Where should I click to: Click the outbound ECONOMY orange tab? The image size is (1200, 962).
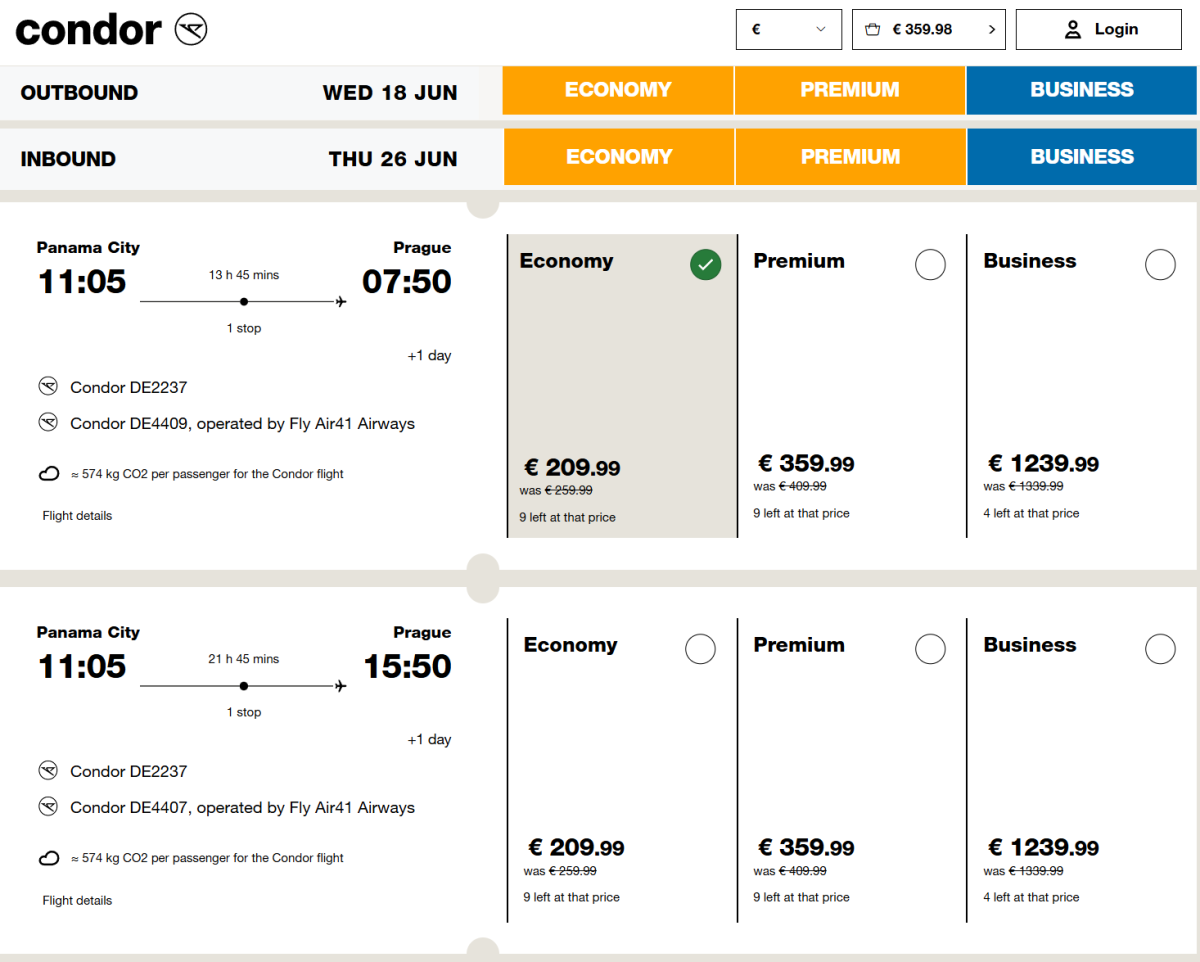coord(617,90)
